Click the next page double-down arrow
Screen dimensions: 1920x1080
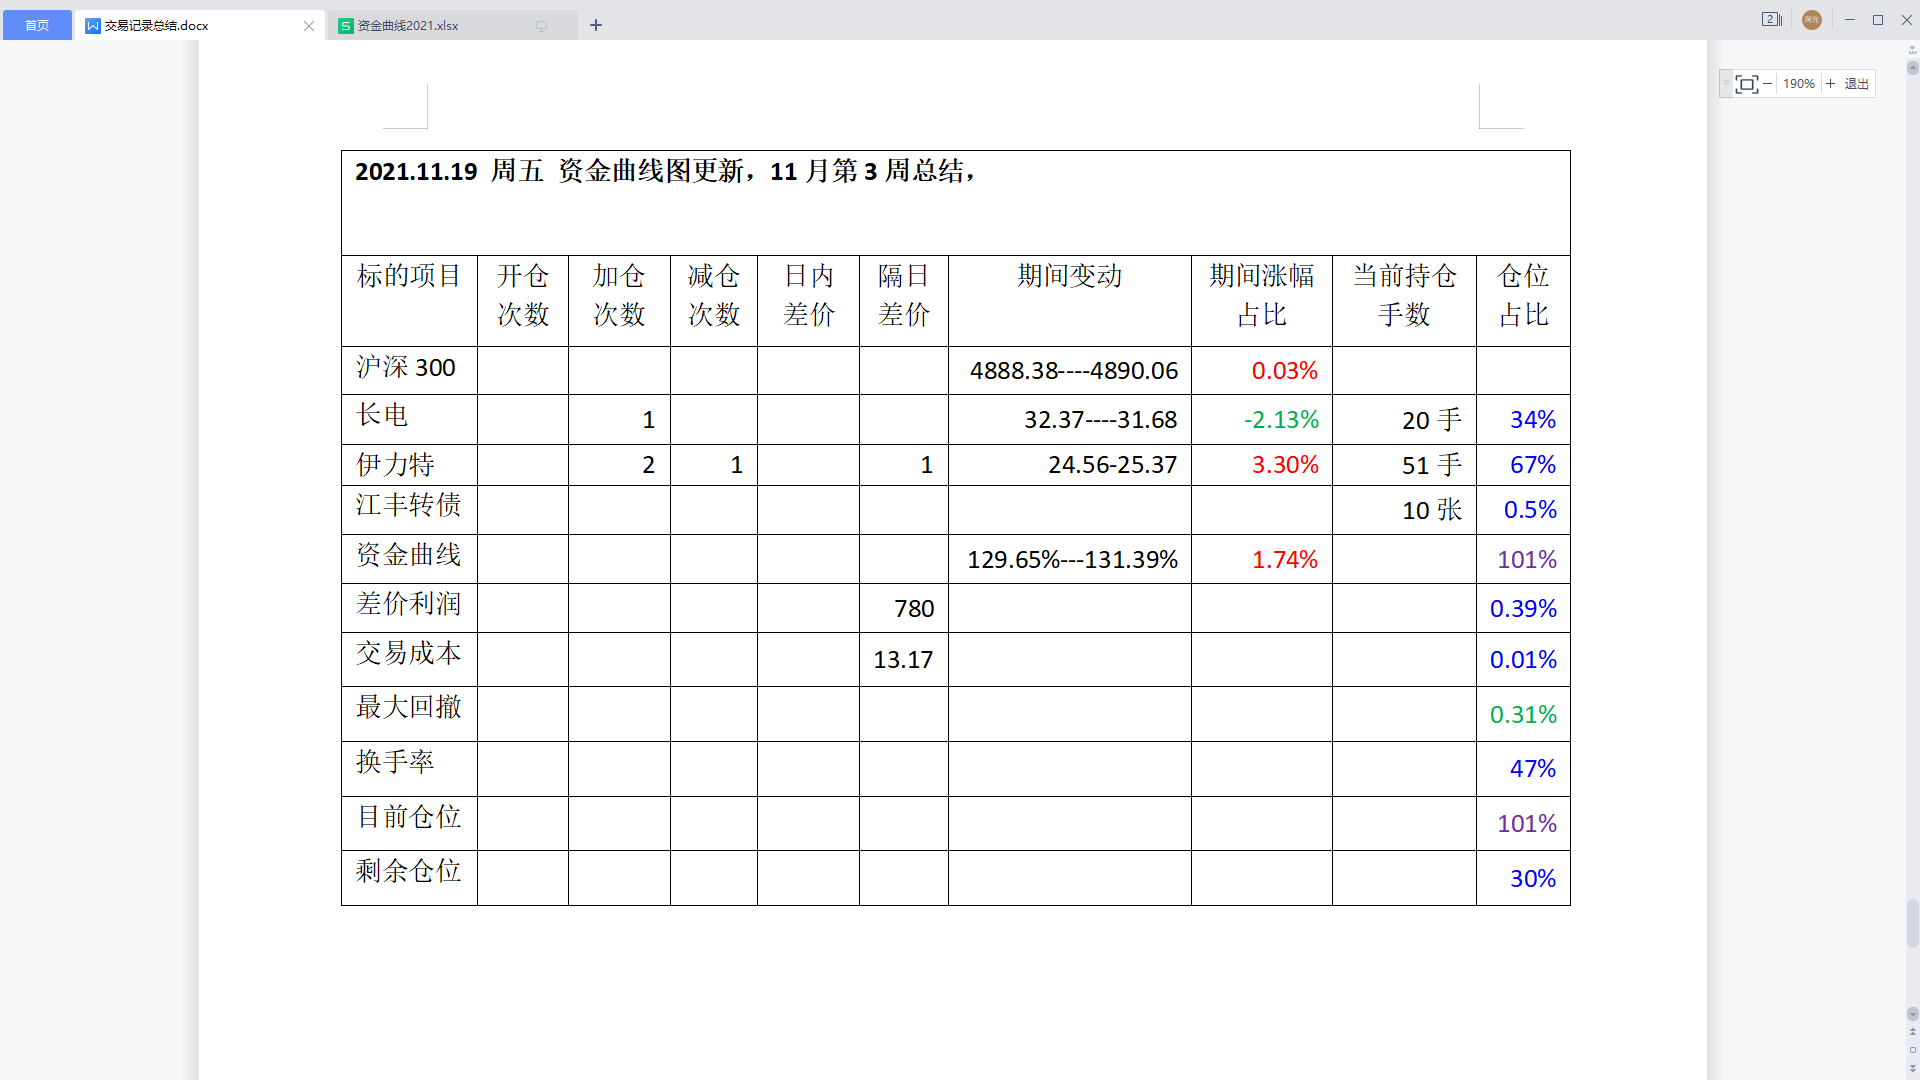(x=1912, y=1069)
